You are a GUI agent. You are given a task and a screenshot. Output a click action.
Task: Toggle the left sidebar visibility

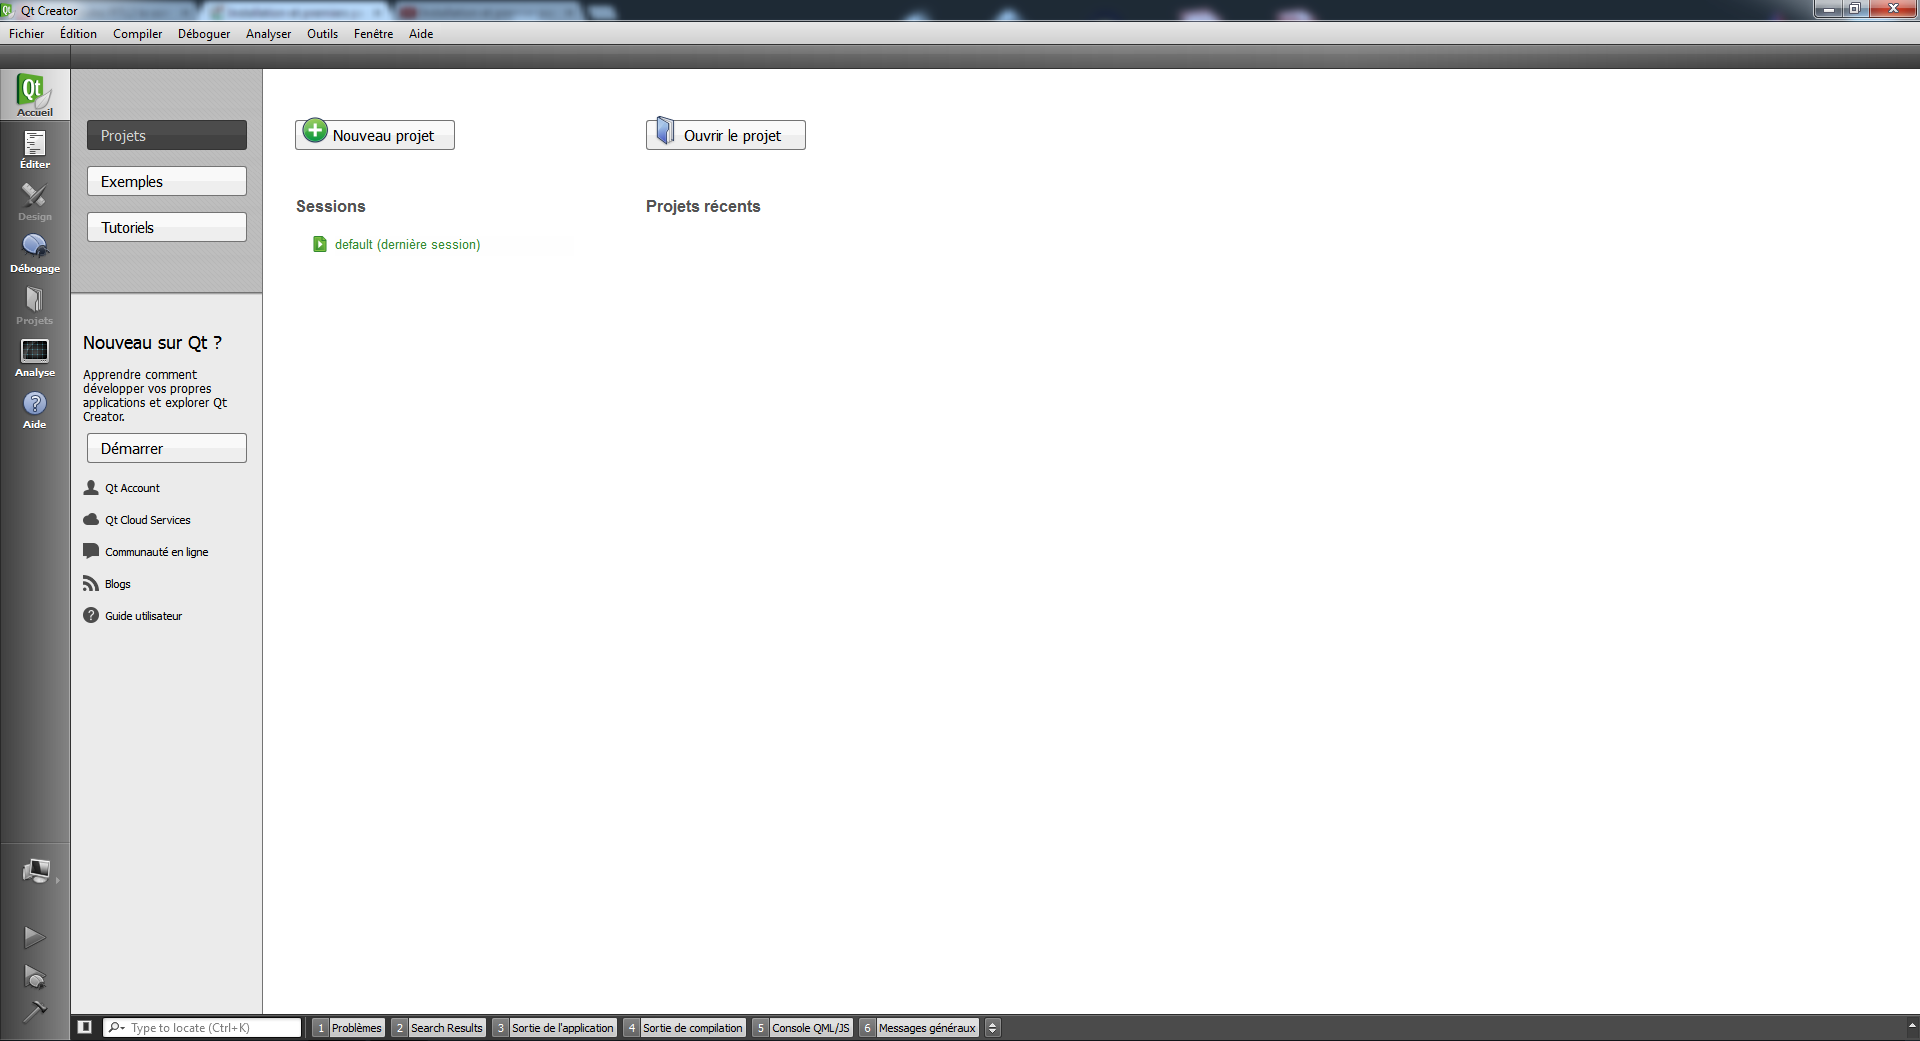85,1027
